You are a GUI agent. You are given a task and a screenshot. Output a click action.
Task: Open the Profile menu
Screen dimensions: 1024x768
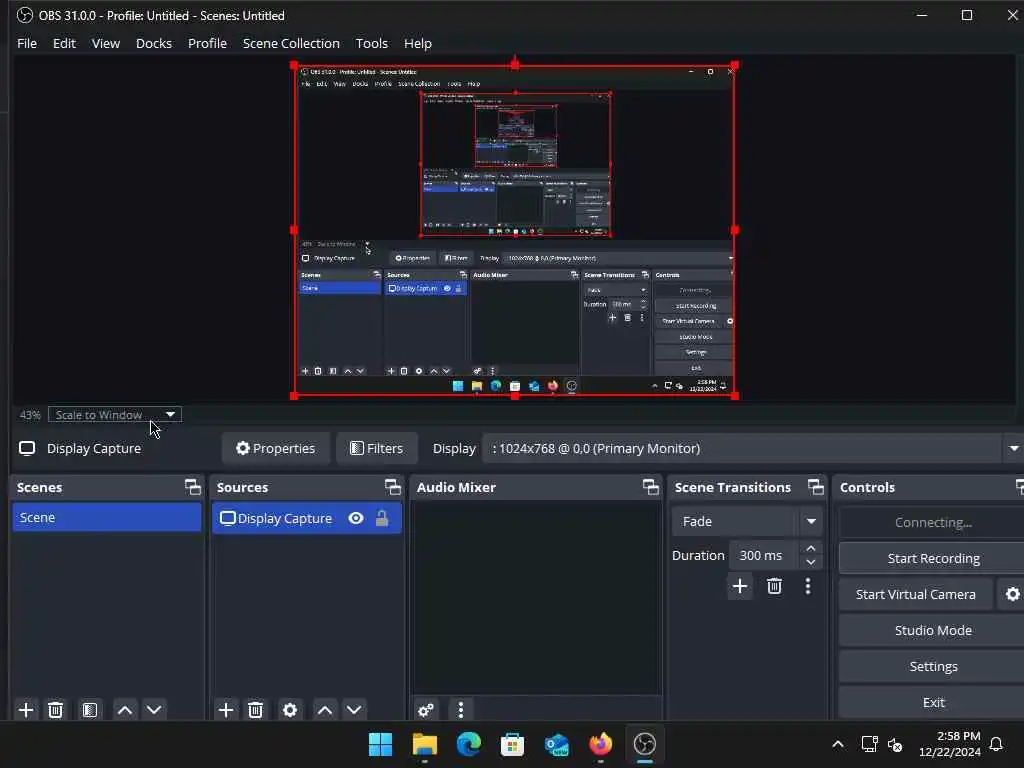pyautogui.click(x=207, y=43)
